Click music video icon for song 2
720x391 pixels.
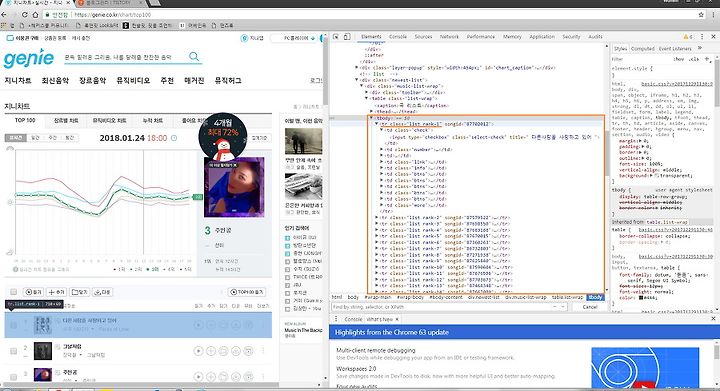pyautogui.click(x=248, y=351)
